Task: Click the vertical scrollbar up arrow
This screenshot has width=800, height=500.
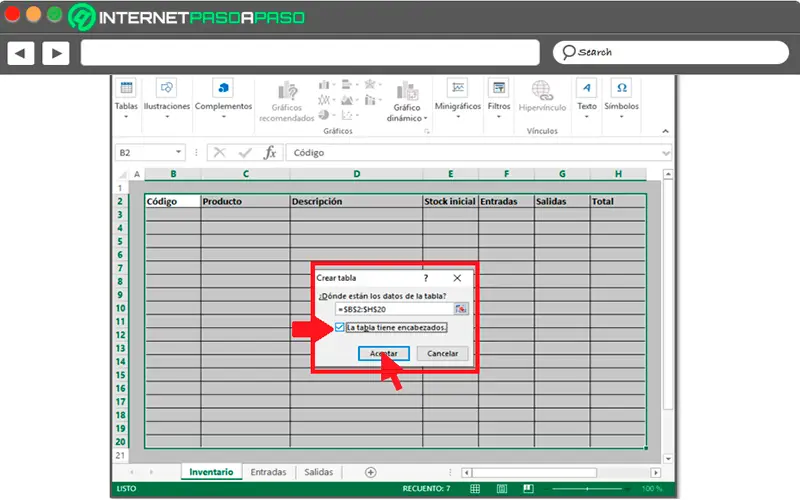Action: (x=668, y=174)
